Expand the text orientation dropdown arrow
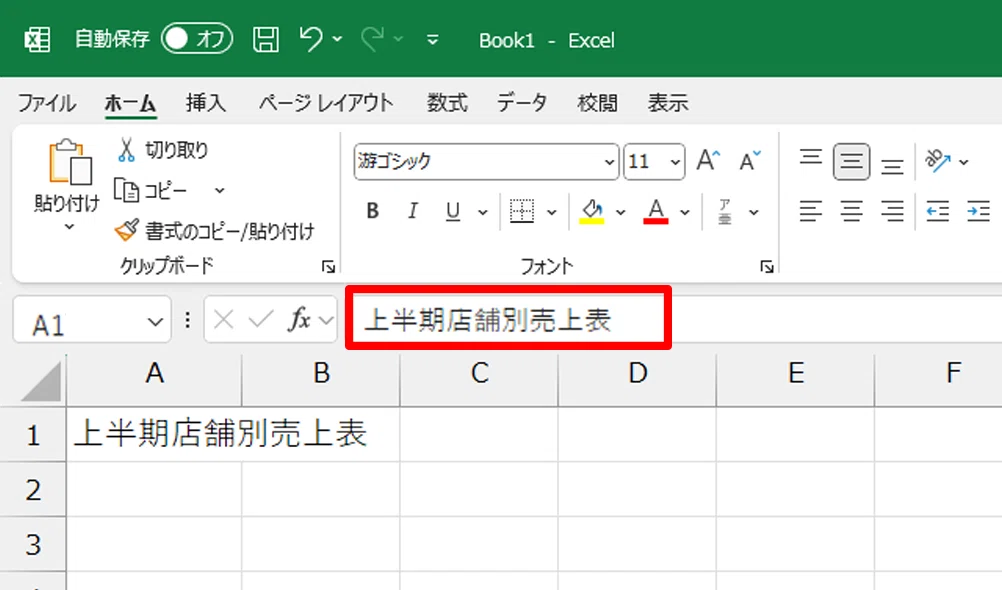1002x590 pixels. (x=964, y=162)
